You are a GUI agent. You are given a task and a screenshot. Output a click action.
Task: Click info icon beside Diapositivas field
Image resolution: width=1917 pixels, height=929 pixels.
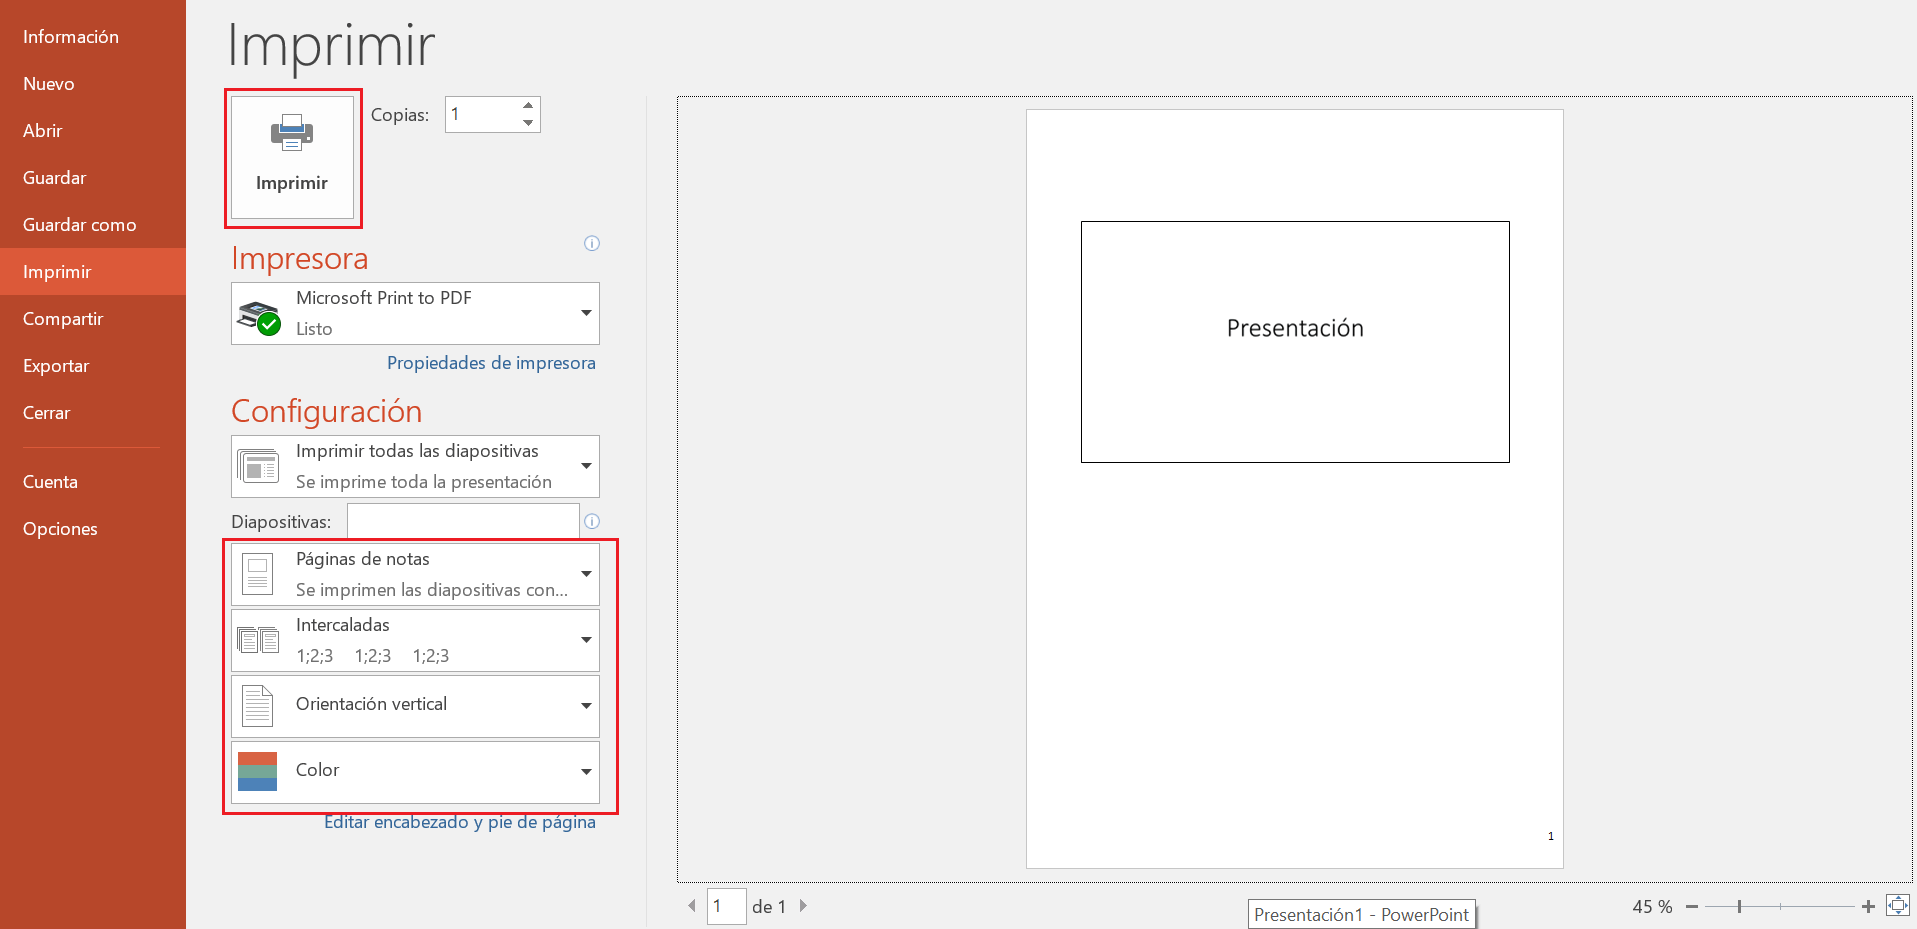coord(592,521)
